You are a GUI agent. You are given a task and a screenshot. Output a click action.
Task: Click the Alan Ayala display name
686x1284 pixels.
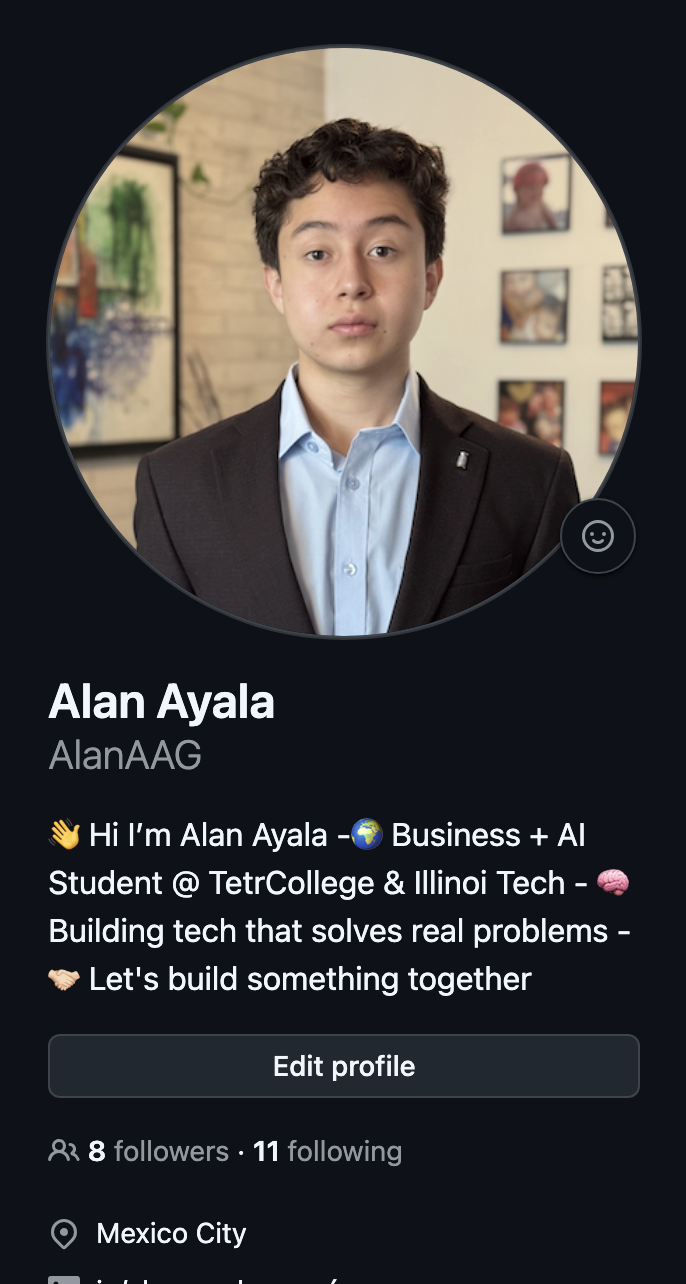click(161, 701)
